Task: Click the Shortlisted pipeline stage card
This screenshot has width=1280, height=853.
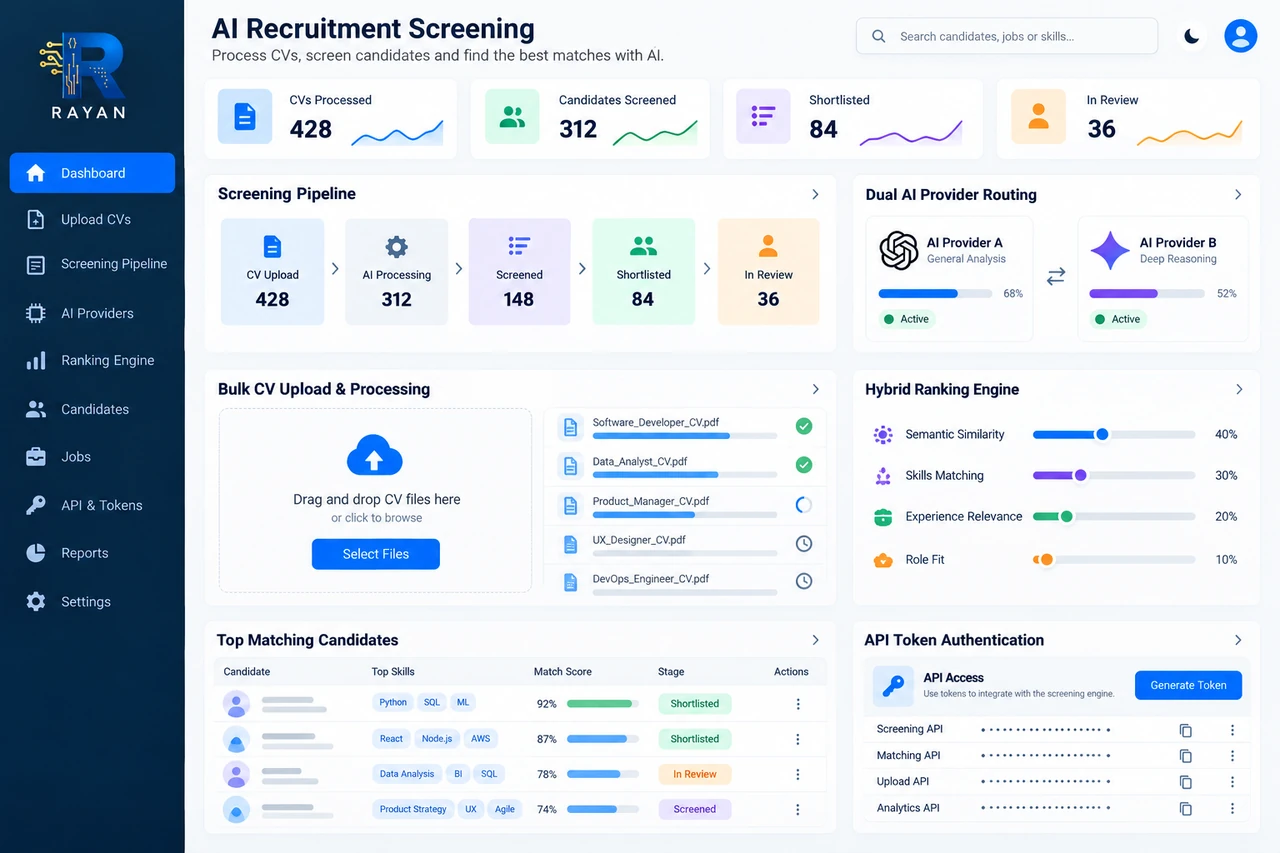Action: [643, 272]
